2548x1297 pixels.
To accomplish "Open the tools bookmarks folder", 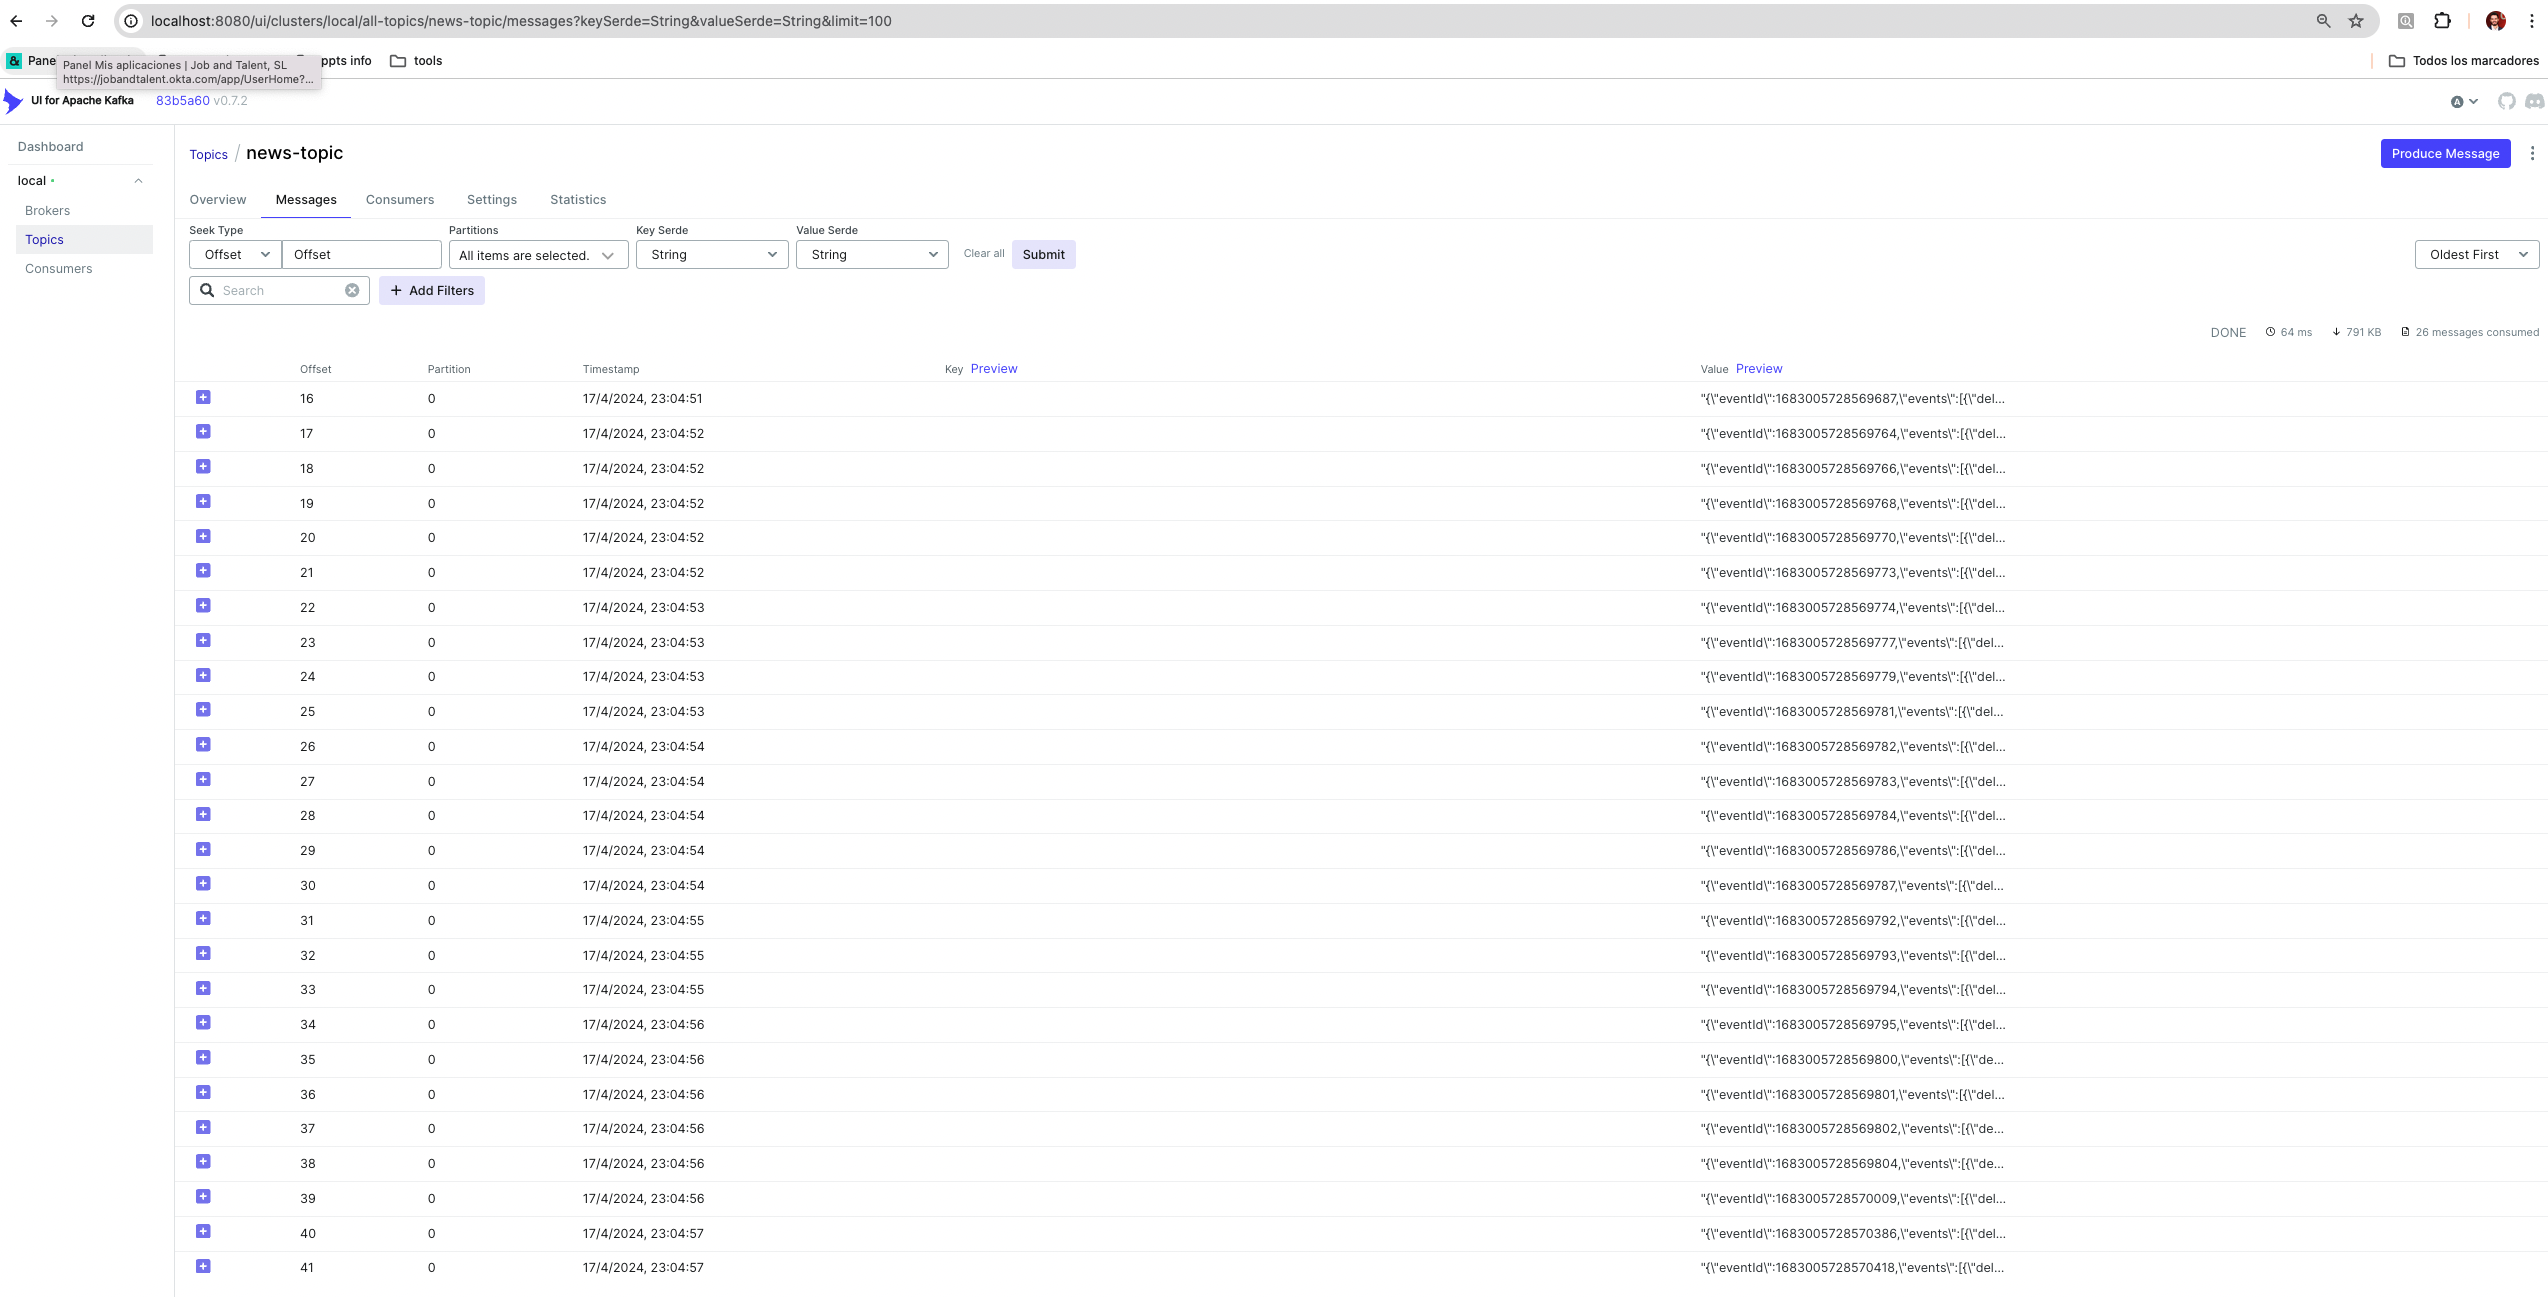I will (416, 61).
